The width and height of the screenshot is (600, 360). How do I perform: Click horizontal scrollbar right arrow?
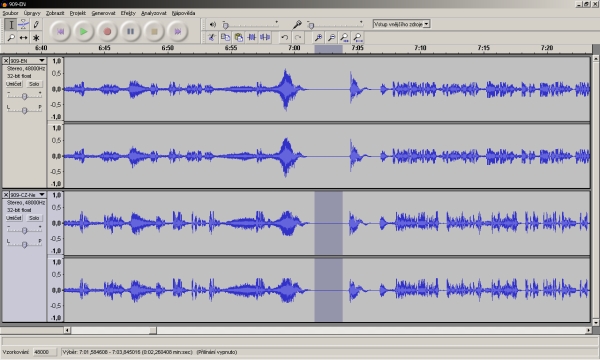click(589, 330)
